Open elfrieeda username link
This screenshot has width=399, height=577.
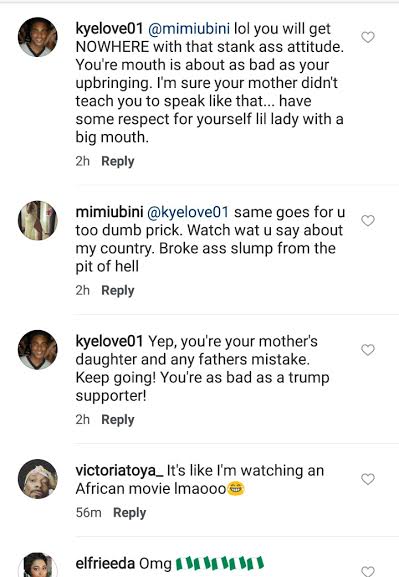pos(105,563)
